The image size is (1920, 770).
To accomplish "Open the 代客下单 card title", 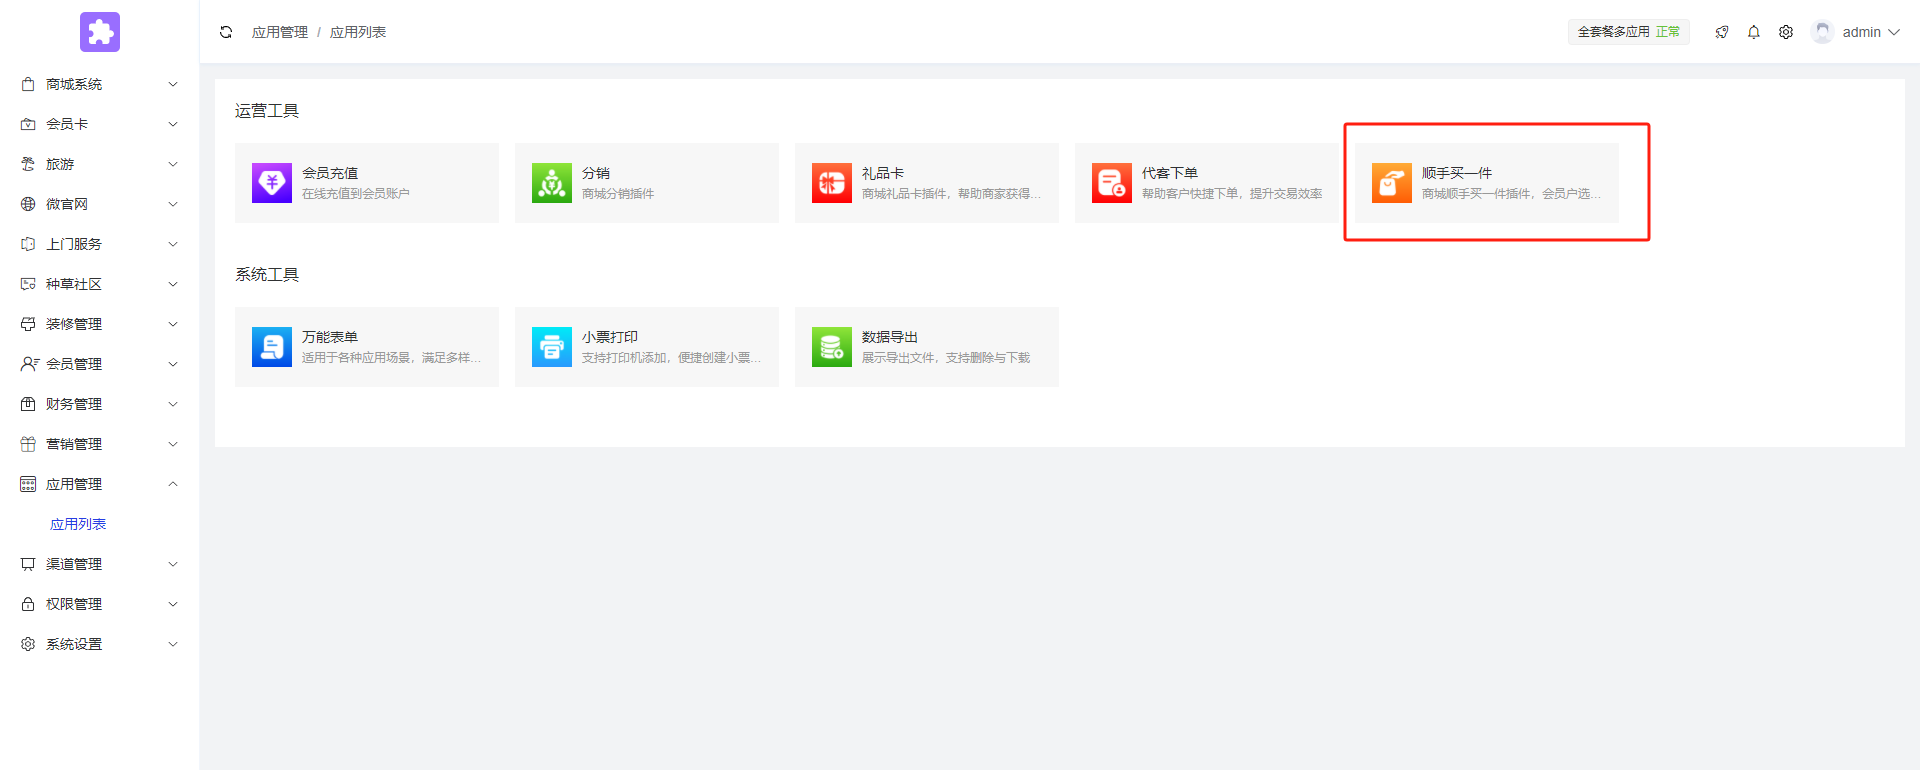I will tap(1170, 173).
